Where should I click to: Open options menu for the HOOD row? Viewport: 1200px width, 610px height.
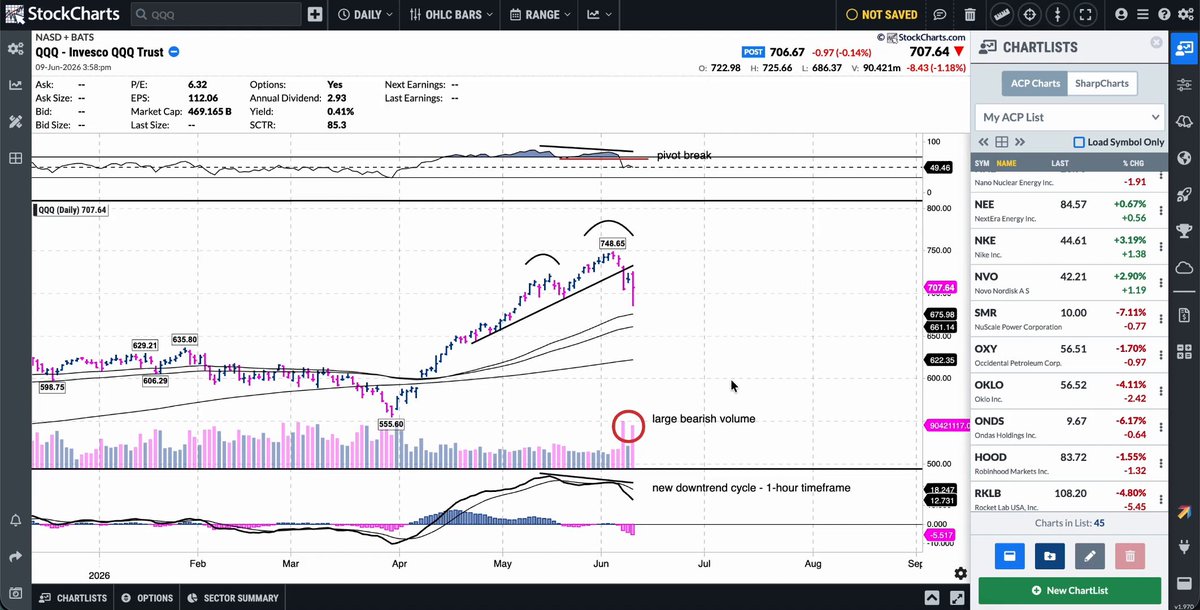click(x=1160, y=464)
